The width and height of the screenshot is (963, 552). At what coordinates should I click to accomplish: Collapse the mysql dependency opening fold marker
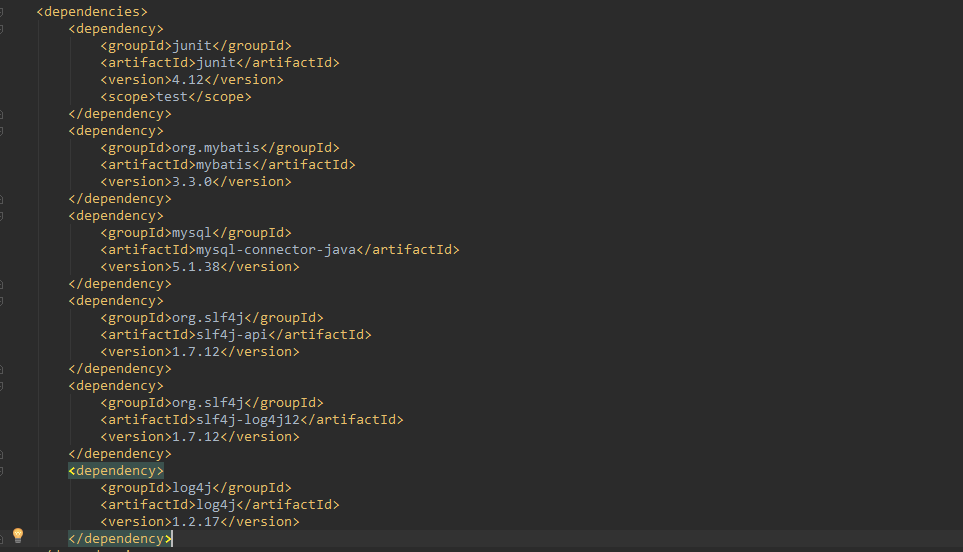pyautogui.click(x=1, y=216)
